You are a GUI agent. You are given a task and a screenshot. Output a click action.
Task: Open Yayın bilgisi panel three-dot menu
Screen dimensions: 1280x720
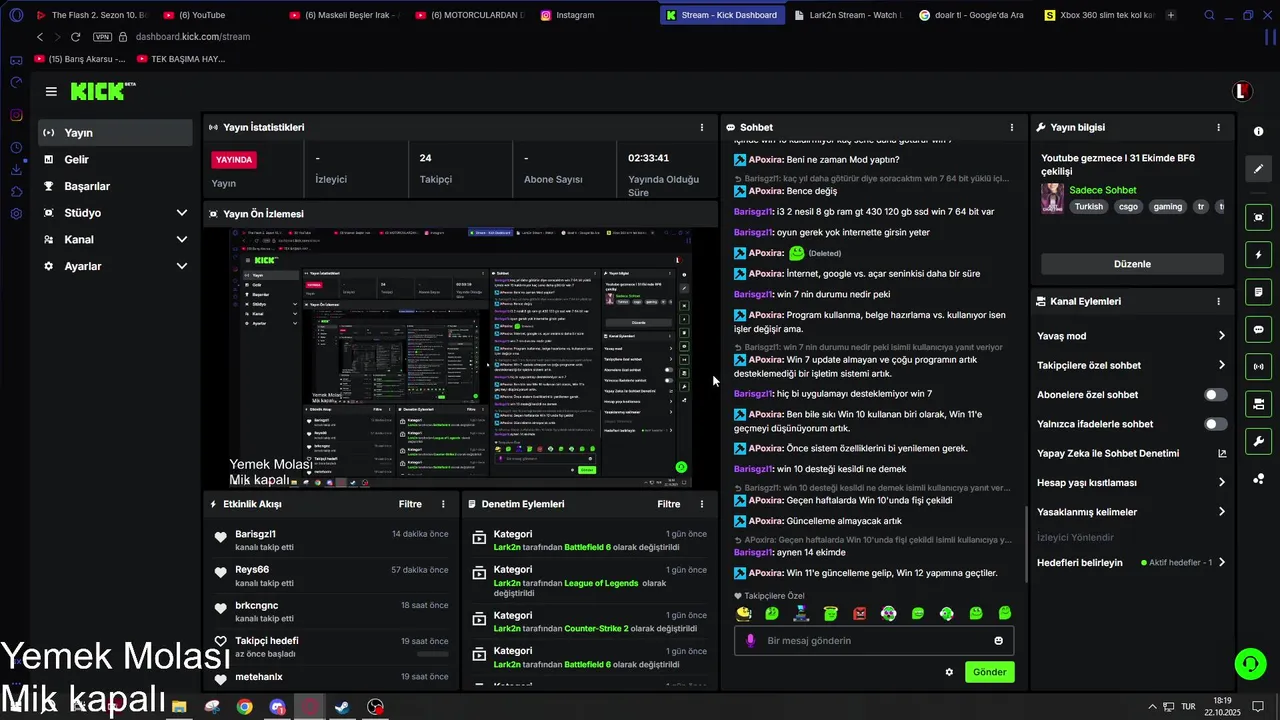point(1218,127)
